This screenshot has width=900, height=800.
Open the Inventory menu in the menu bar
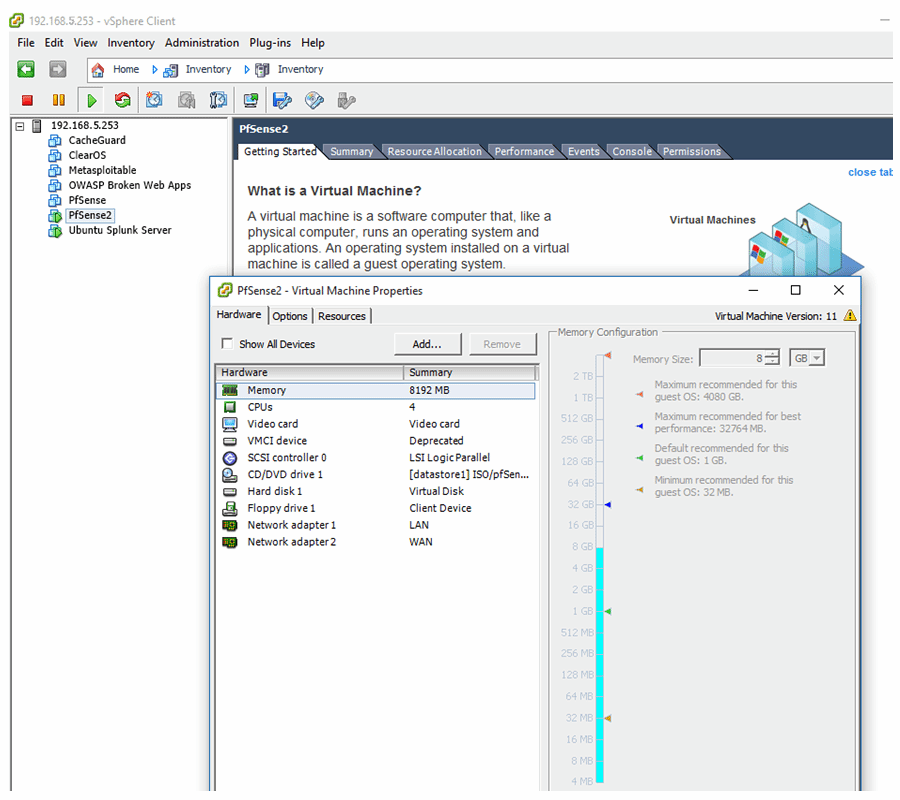tap(131, 43)
